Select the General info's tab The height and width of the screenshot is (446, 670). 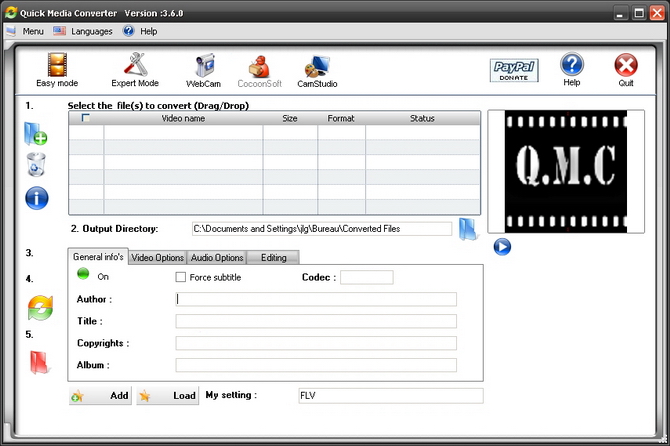point(98,257)
